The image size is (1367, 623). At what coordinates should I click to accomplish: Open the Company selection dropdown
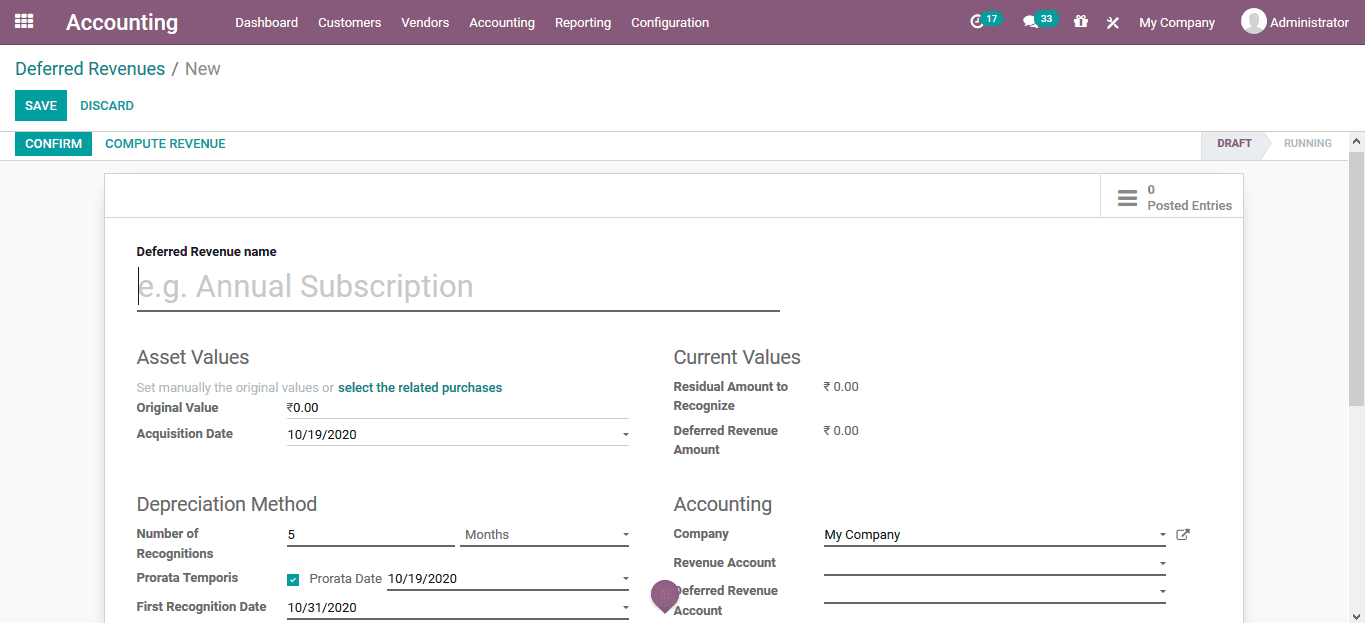point(1160,534)
